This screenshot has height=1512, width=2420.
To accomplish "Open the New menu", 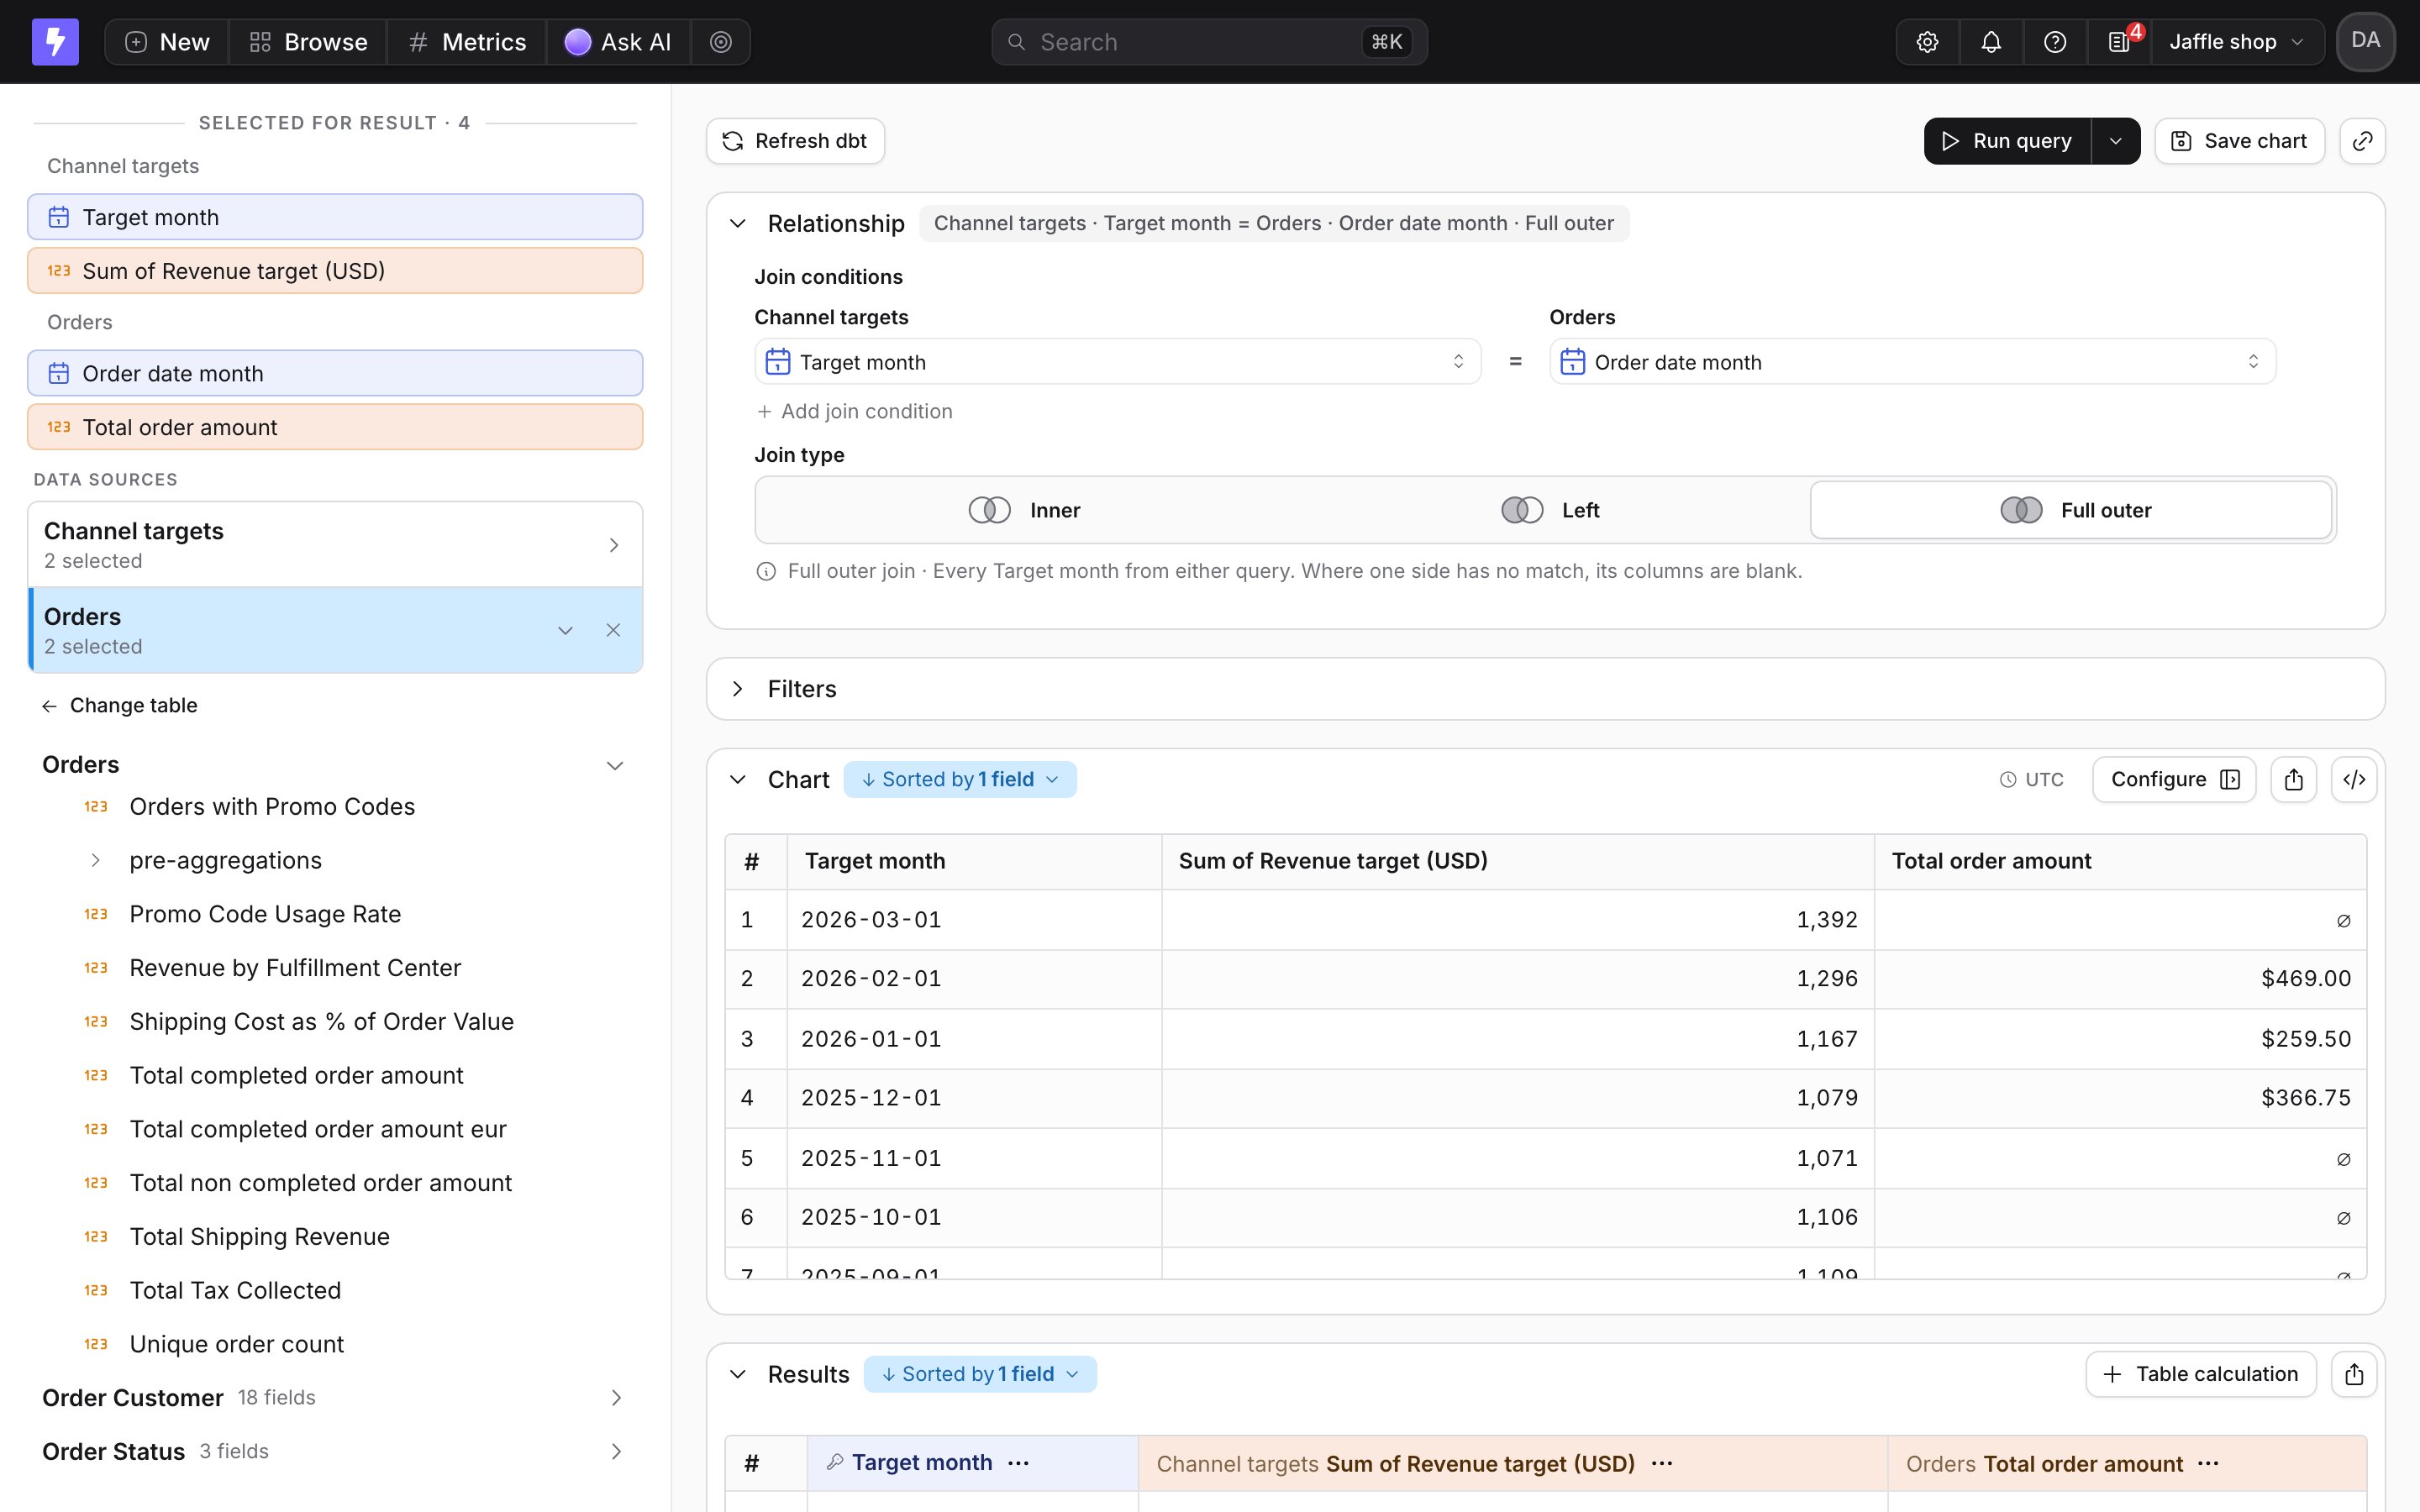I will 167,42.
